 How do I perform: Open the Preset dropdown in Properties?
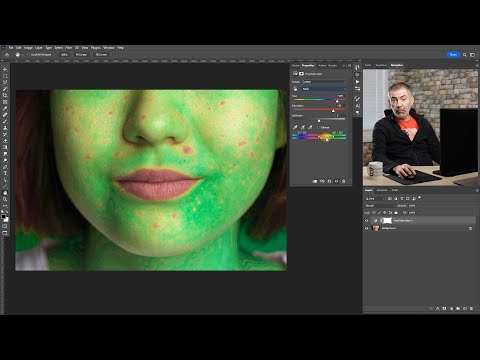[x=324, y=82]
